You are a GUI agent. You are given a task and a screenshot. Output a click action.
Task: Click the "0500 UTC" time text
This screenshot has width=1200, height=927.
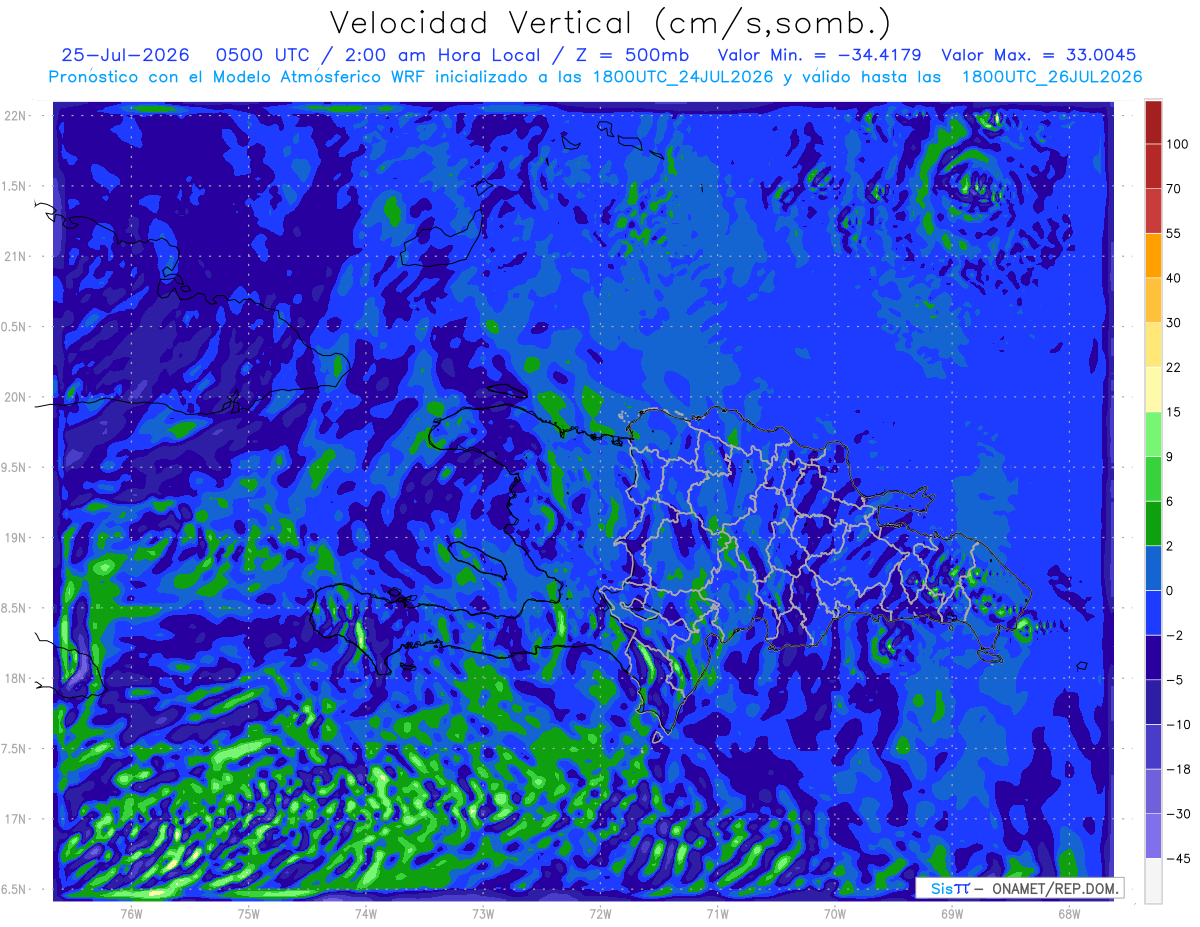tap(274, 55)
